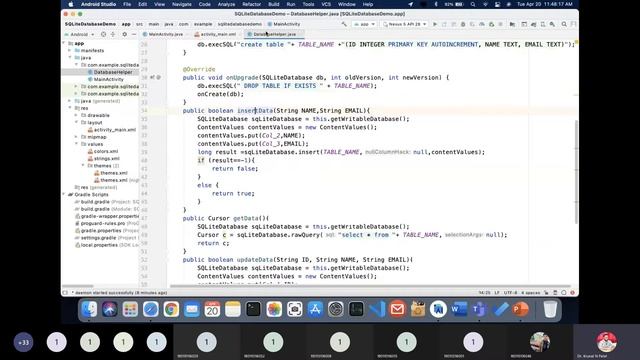
Task: Click the UTF-8 encoding in status bar
Action: tap(510, 293)
